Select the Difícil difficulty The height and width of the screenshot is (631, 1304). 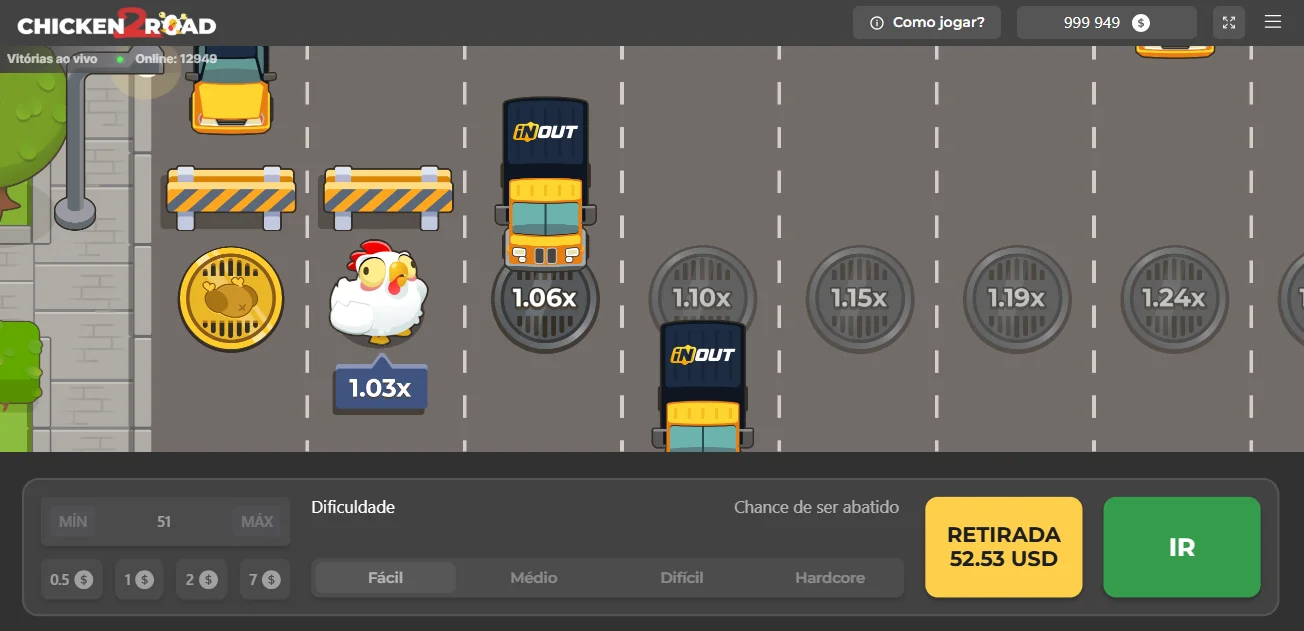click(x=682, y=578)
